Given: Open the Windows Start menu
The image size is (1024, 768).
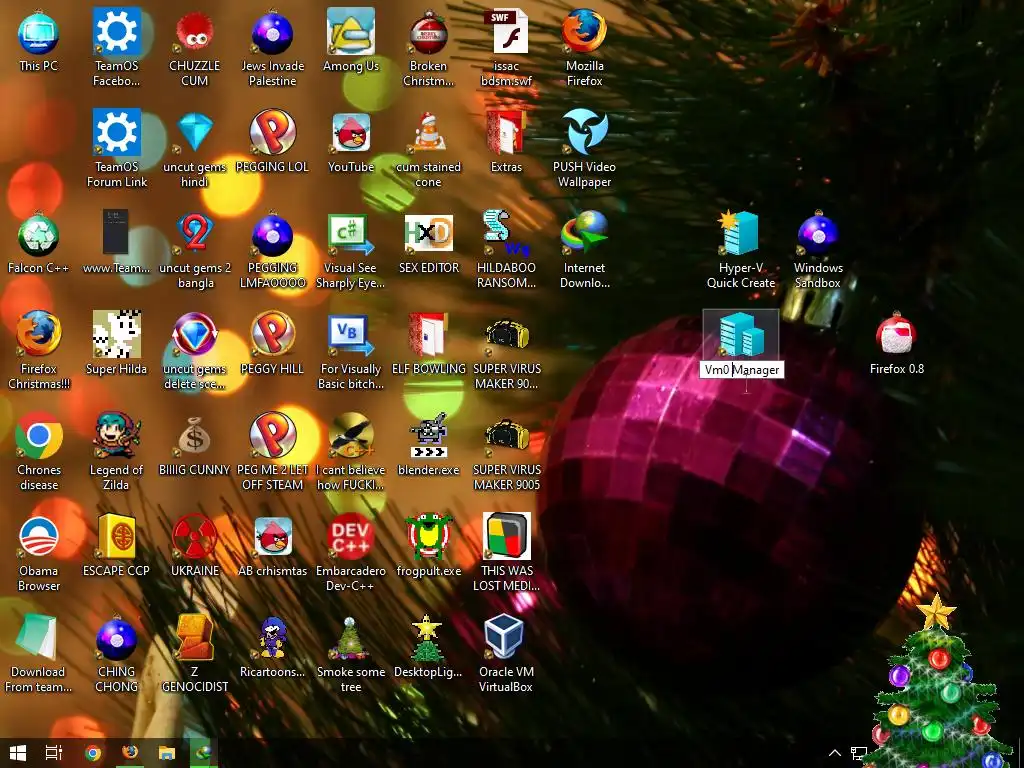Looking at the screenshot, I should (x=18, y=753).
